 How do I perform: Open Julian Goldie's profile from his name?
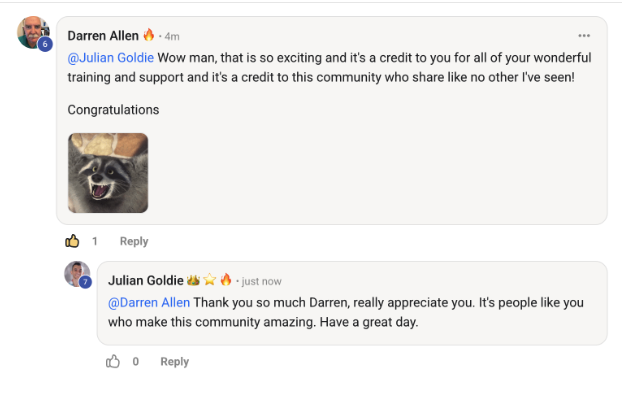pyautogui.click(x=145, y=280)
